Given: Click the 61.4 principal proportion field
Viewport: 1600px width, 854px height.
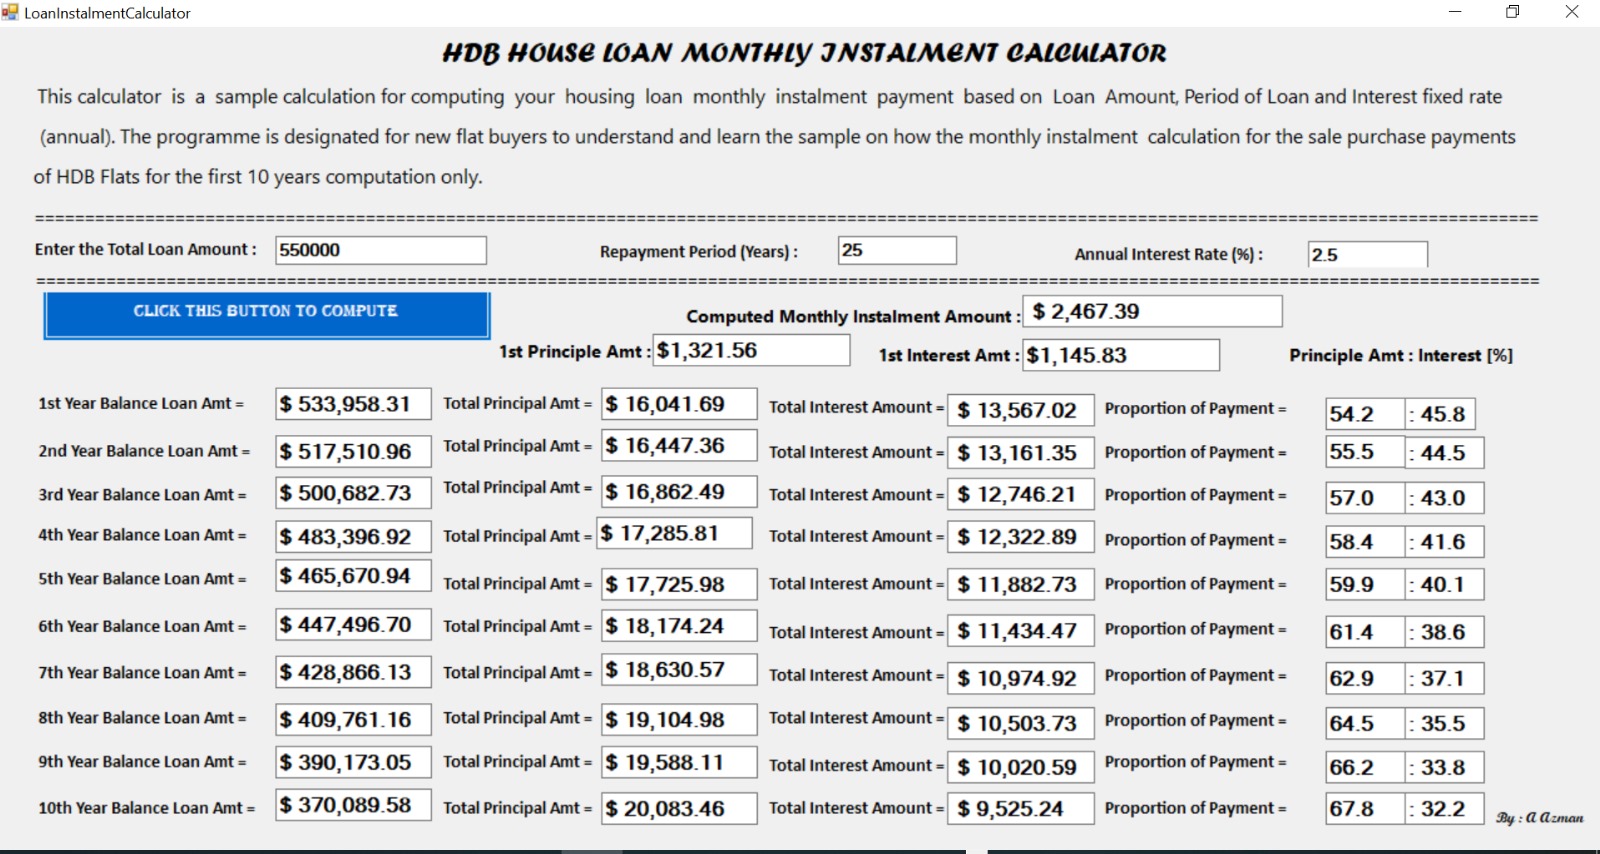Looking at the screenshot, I should coord(1365,632).
